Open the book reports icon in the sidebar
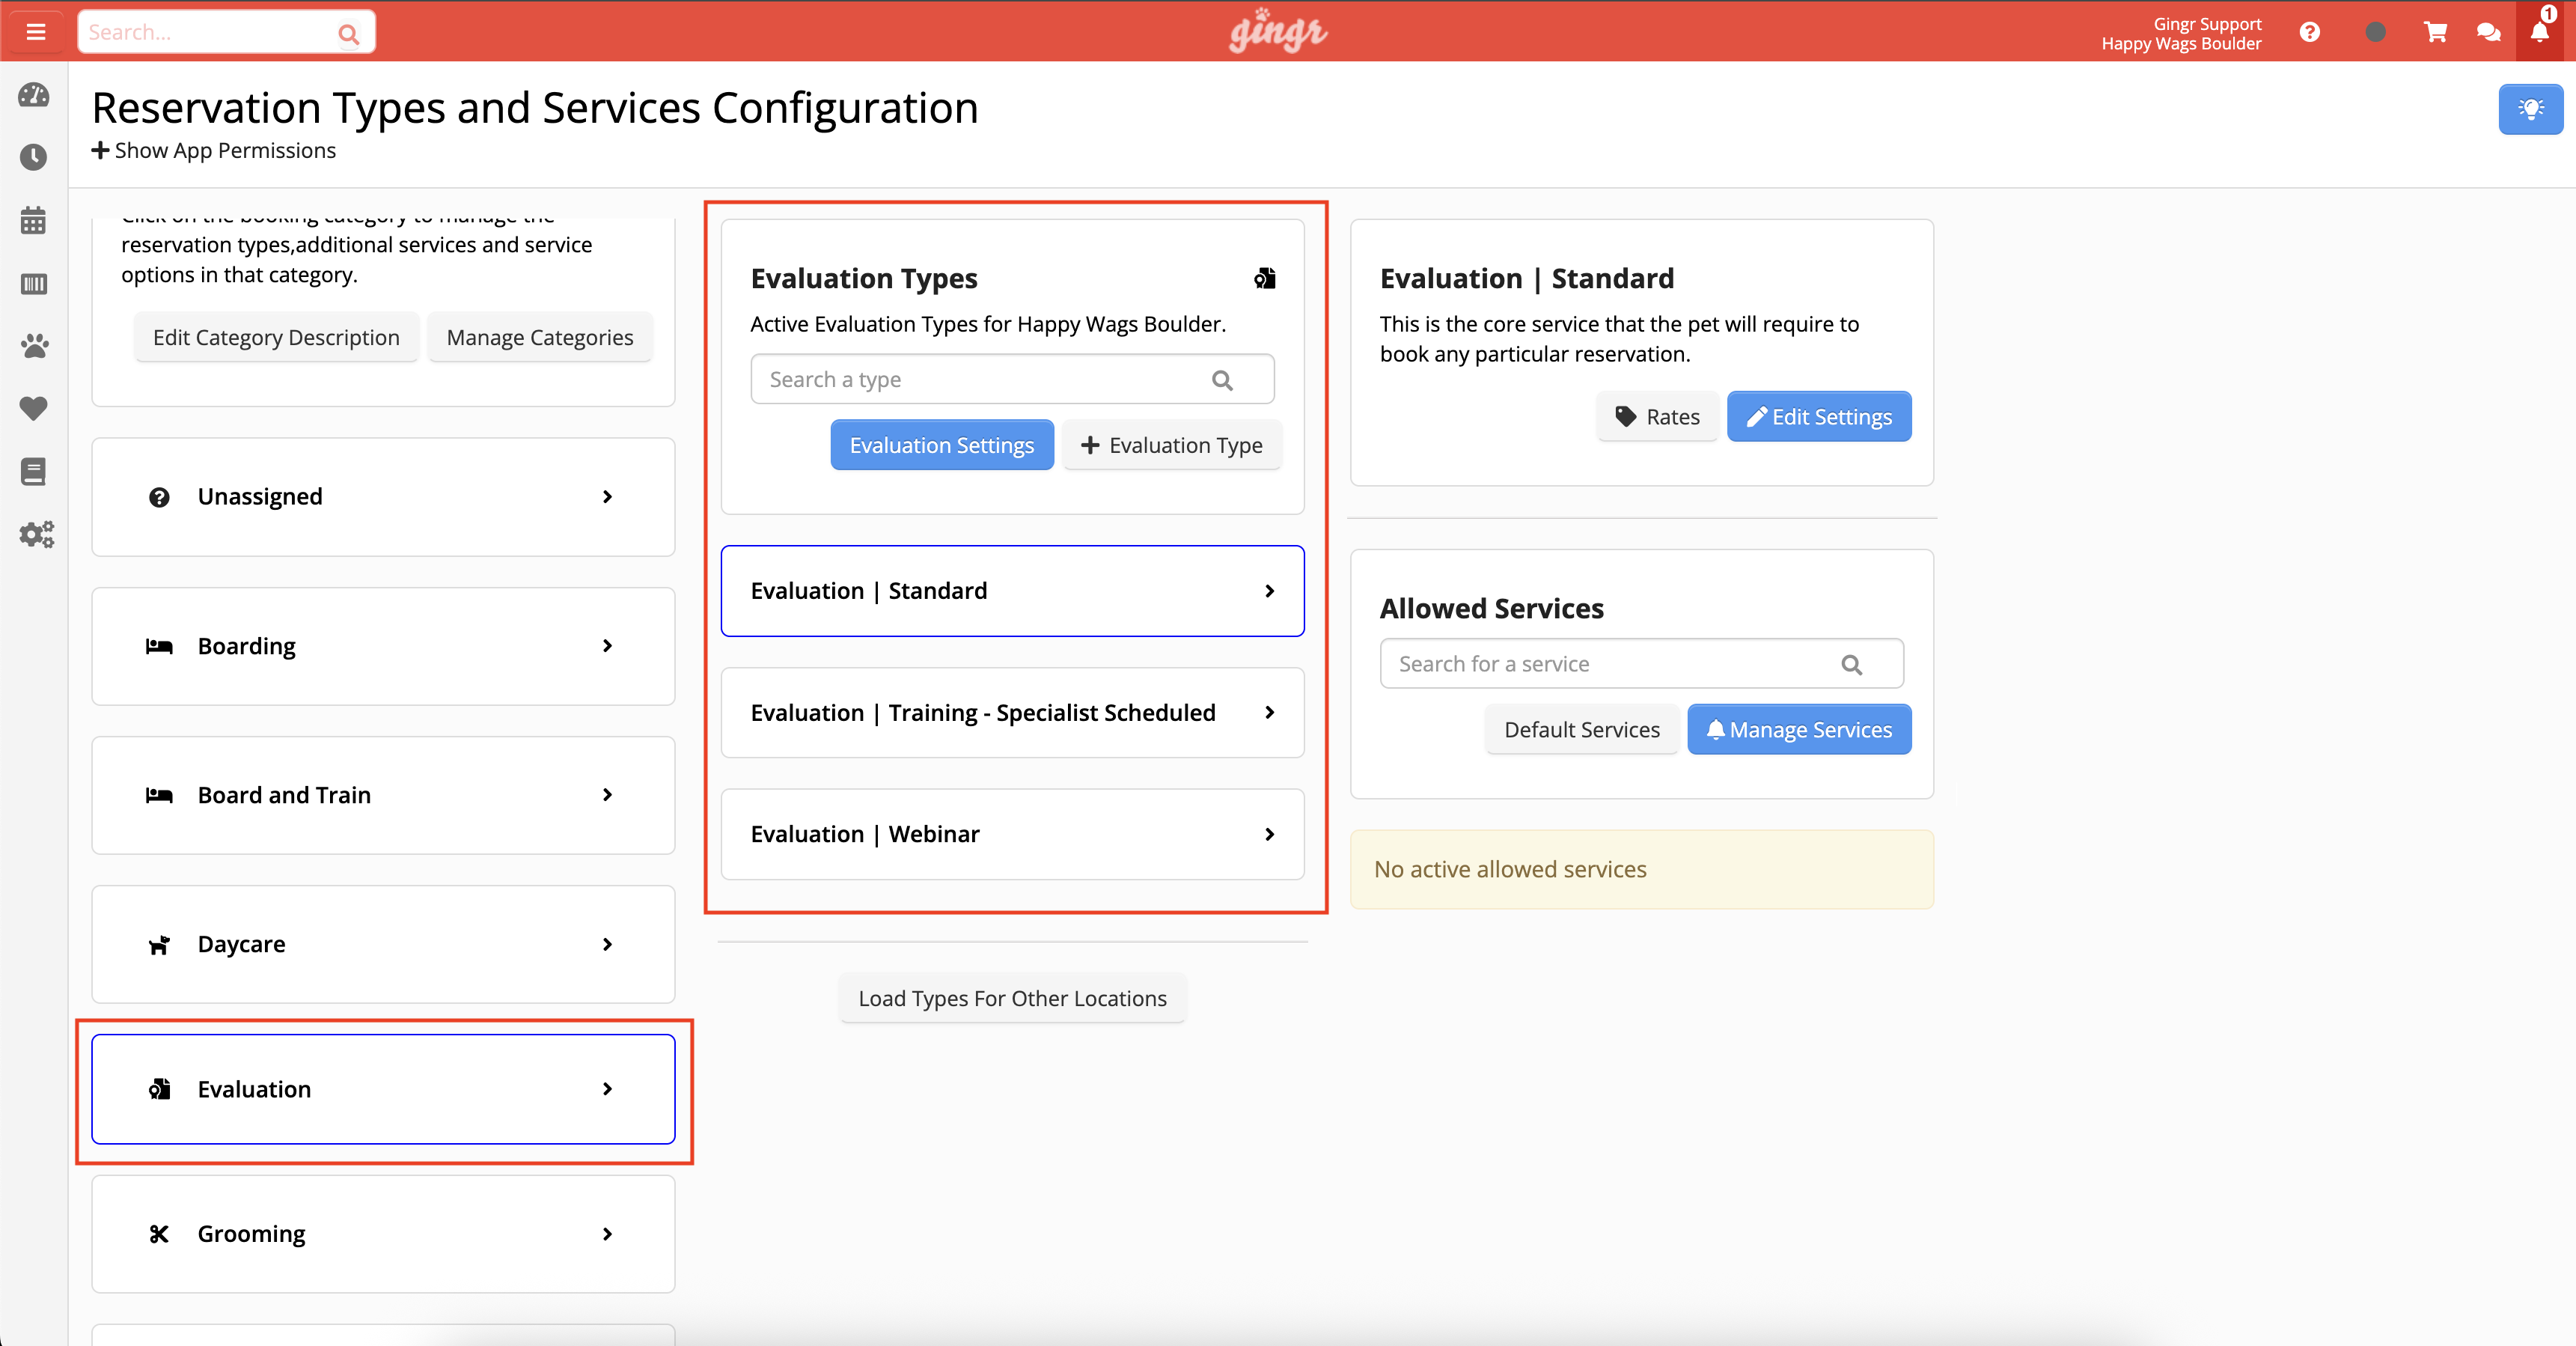This screenshot has width=2576, height=1346. (34, 471)
